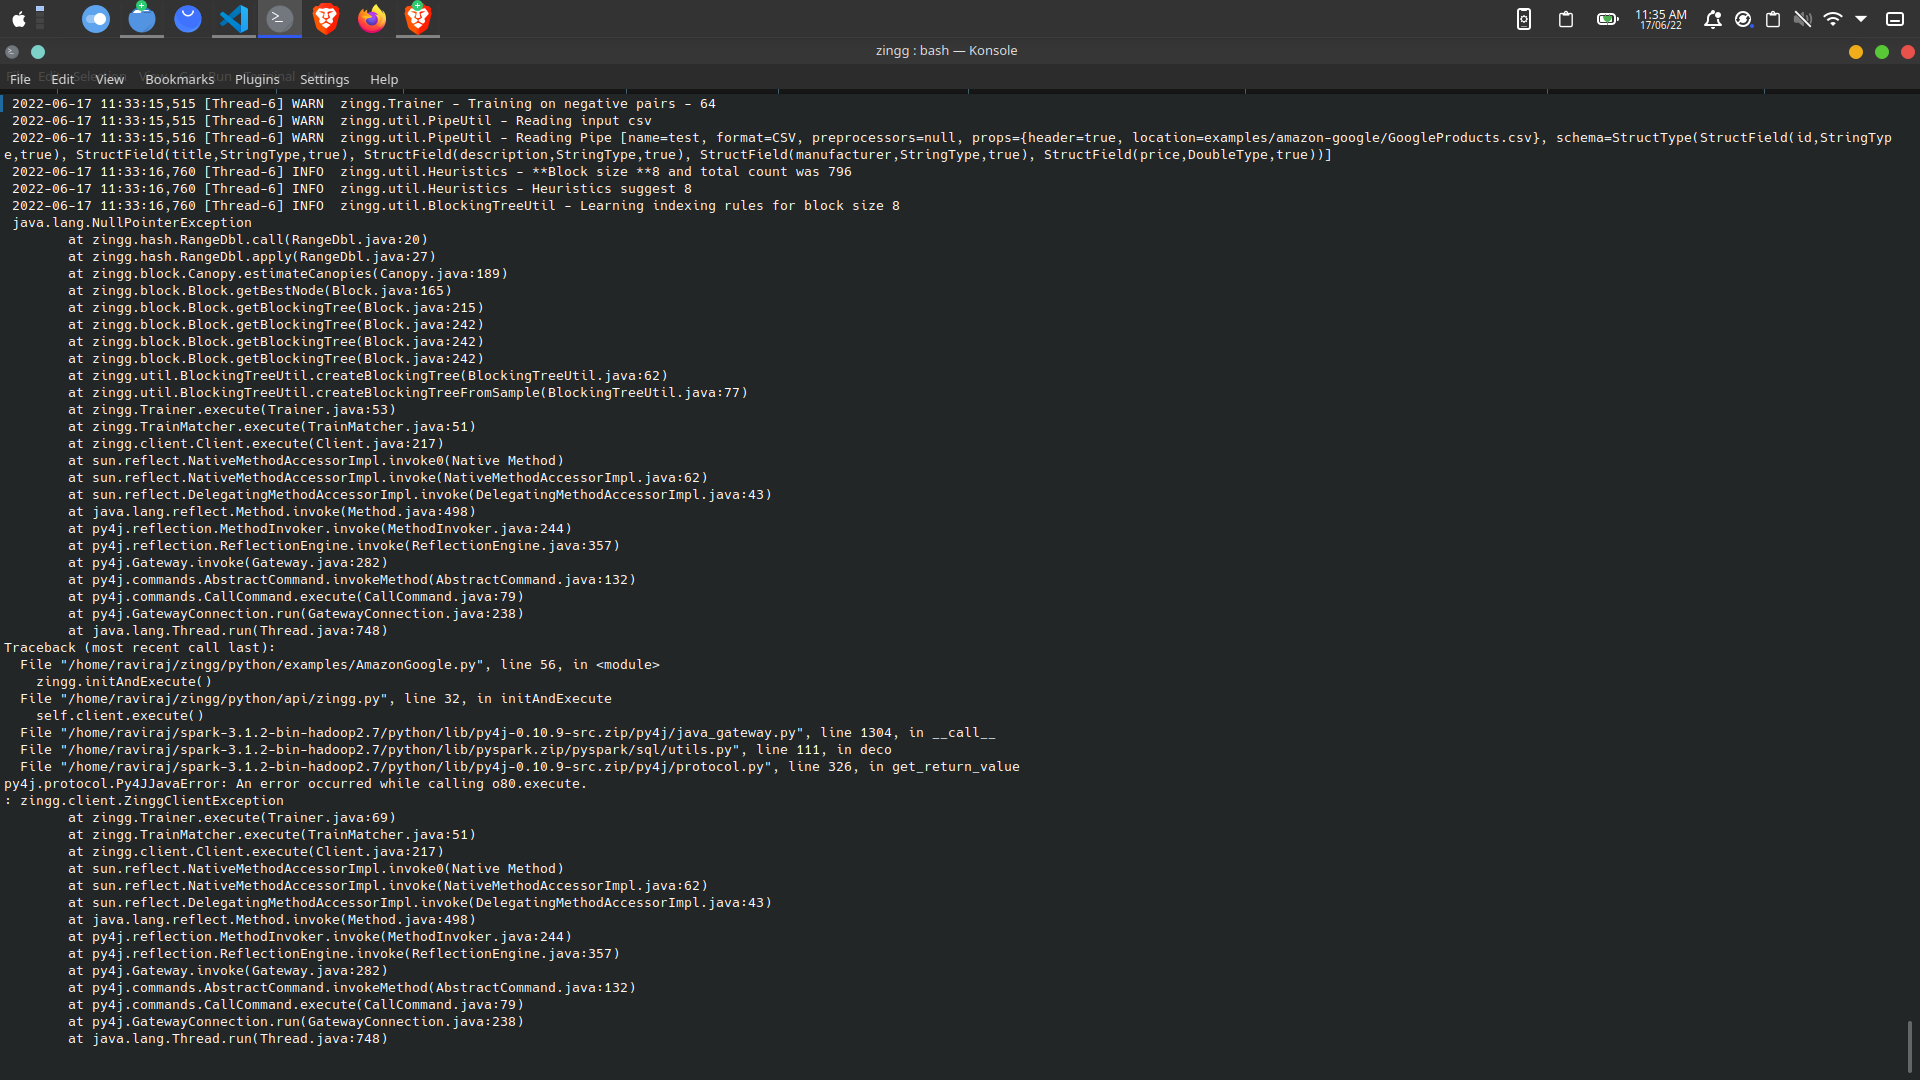Click the Apple menu in the top bar
1920x1080 pixels.
pyautogui.click(x=17, y=17)
